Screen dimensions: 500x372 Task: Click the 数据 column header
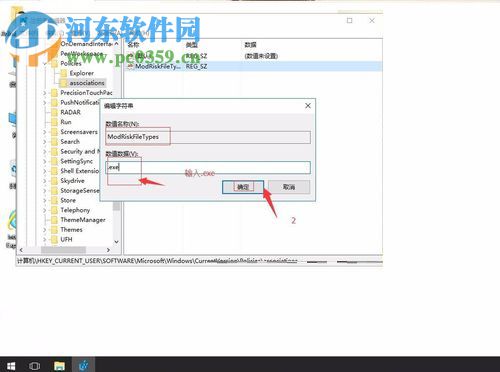pos(250,45)
